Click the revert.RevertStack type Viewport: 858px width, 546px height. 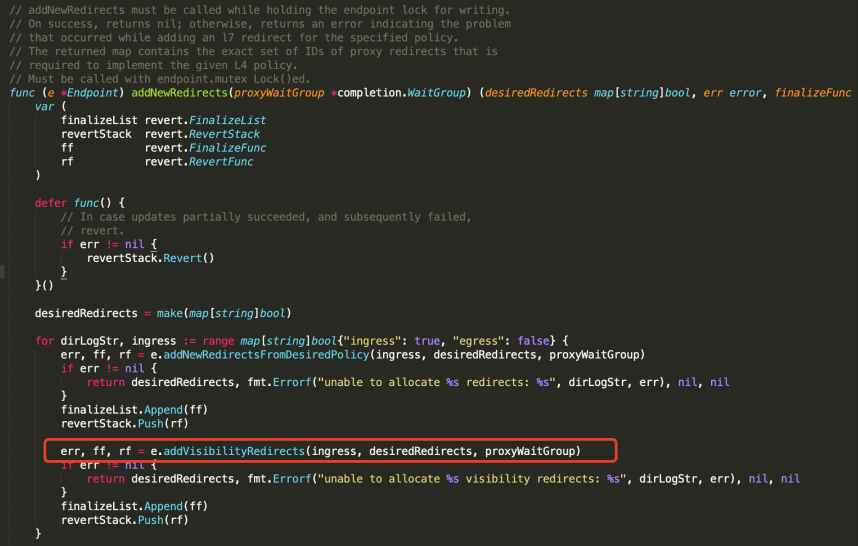click(202, 134)
